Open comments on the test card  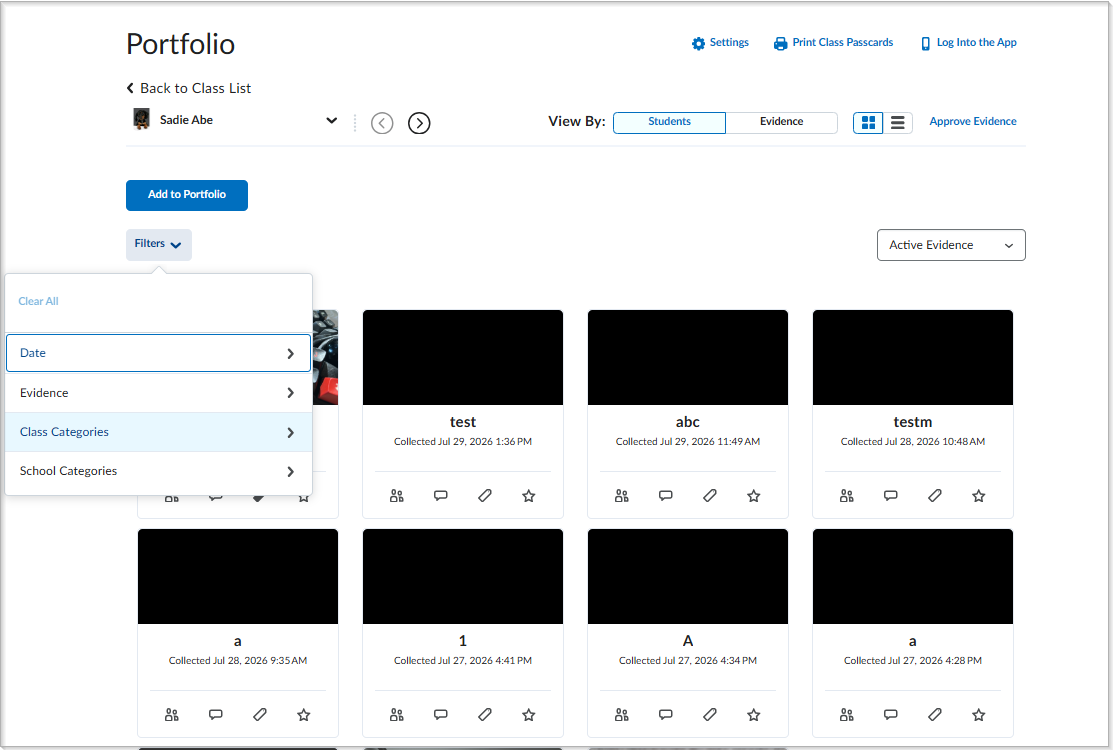(441, 495)
